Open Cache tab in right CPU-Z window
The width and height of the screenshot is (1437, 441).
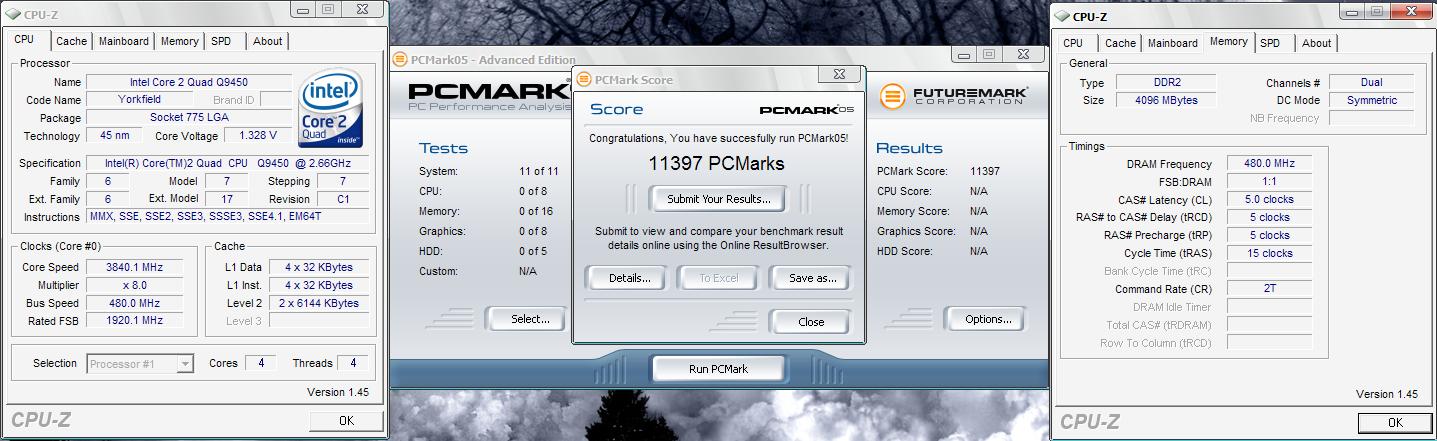coord(1120,43)
